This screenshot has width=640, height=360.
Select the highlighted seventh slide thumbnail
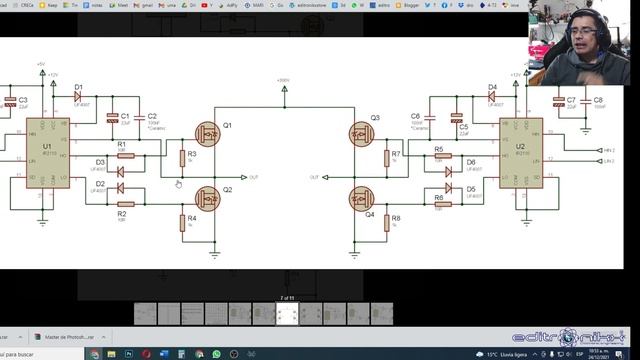click(x=287, y=314)
